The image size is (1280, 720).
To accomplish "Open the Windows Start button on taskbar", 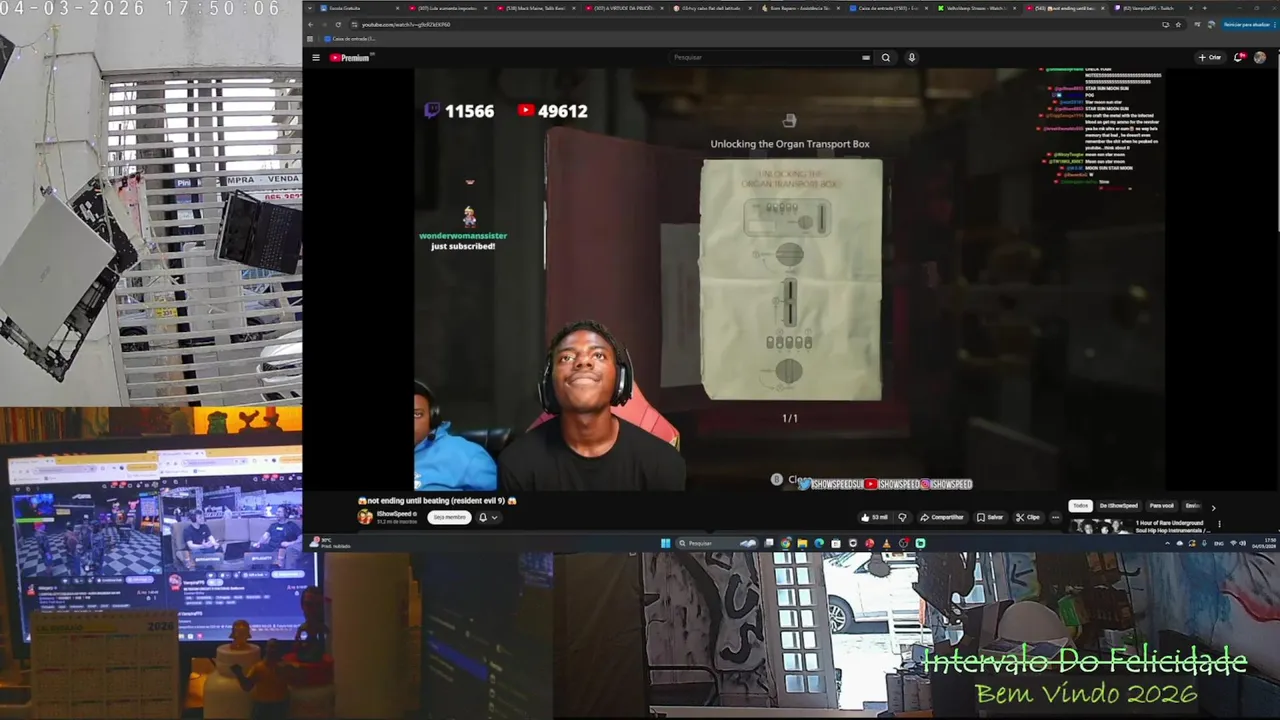I will click(666, 544).
